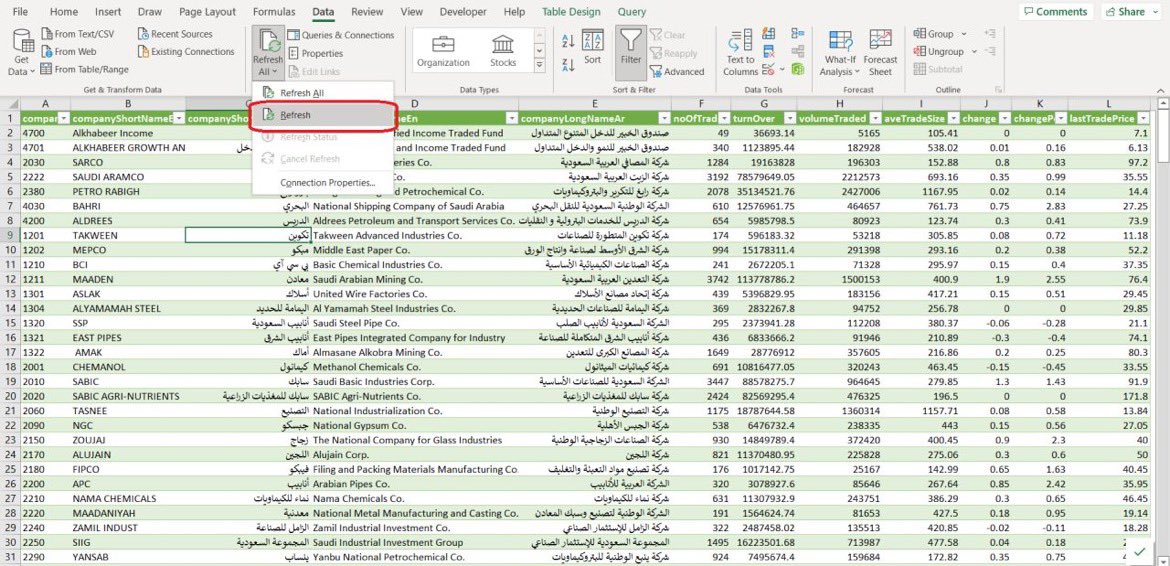Import data From Text/CSV
This screenshot has width=1170, height=566.
point(78,34)
